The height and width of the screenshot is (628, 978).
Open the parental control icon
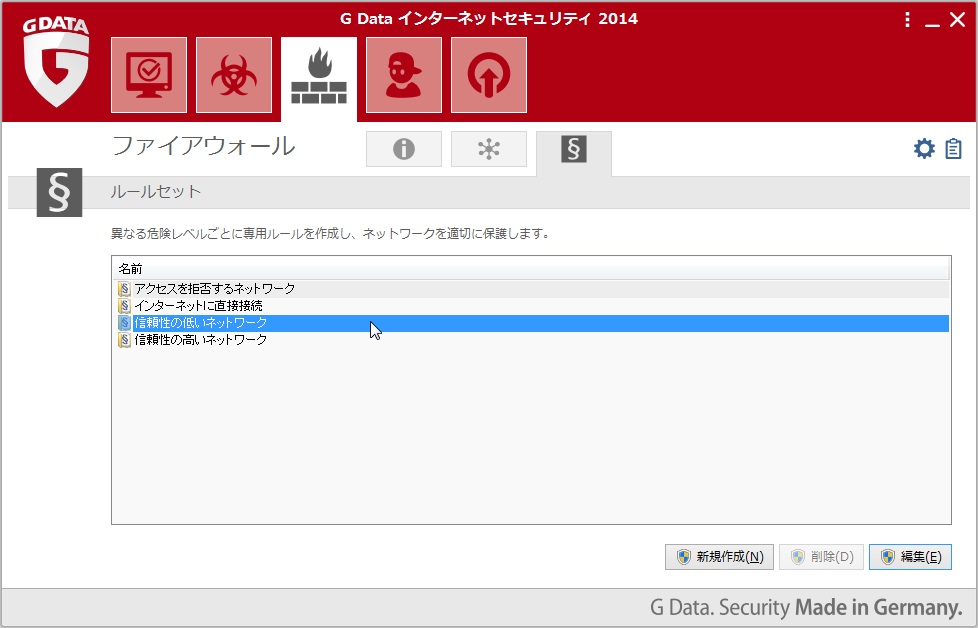pyautogui.click(x=404, y=75)
